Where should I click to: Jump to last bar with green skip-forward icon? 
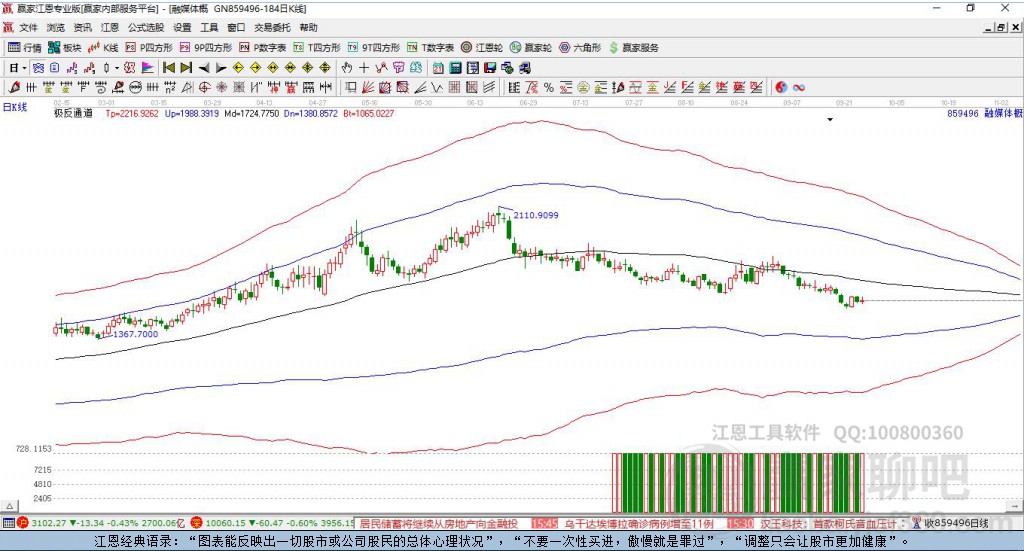(x=186, y=68)
